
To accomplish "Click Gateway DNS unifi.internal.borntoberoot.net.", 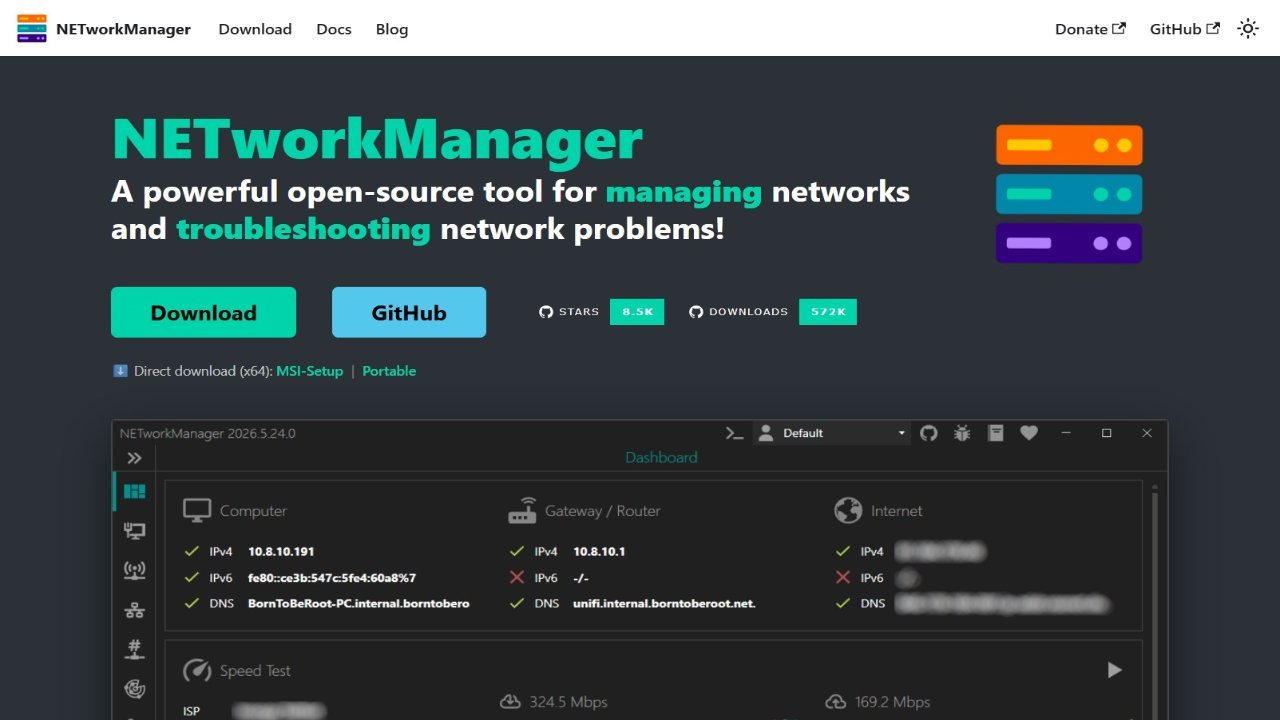I will pos(664,604).
